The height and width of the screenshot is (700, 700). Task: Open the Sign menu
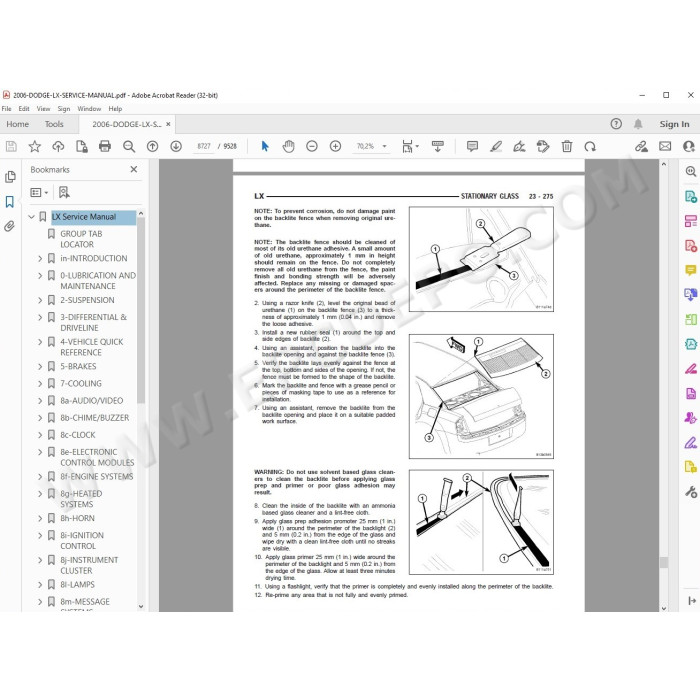point(64,108)
